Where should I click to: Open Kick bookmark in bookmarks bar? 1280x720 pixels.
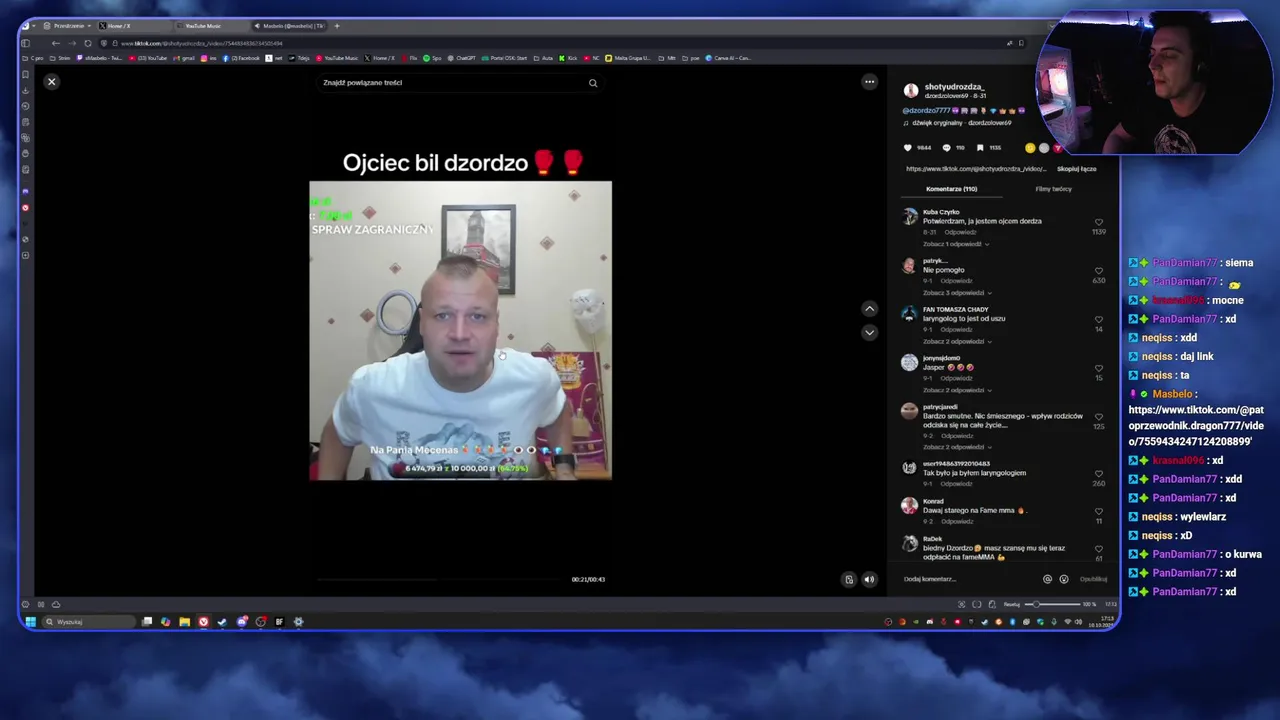[x=568, y=58]
